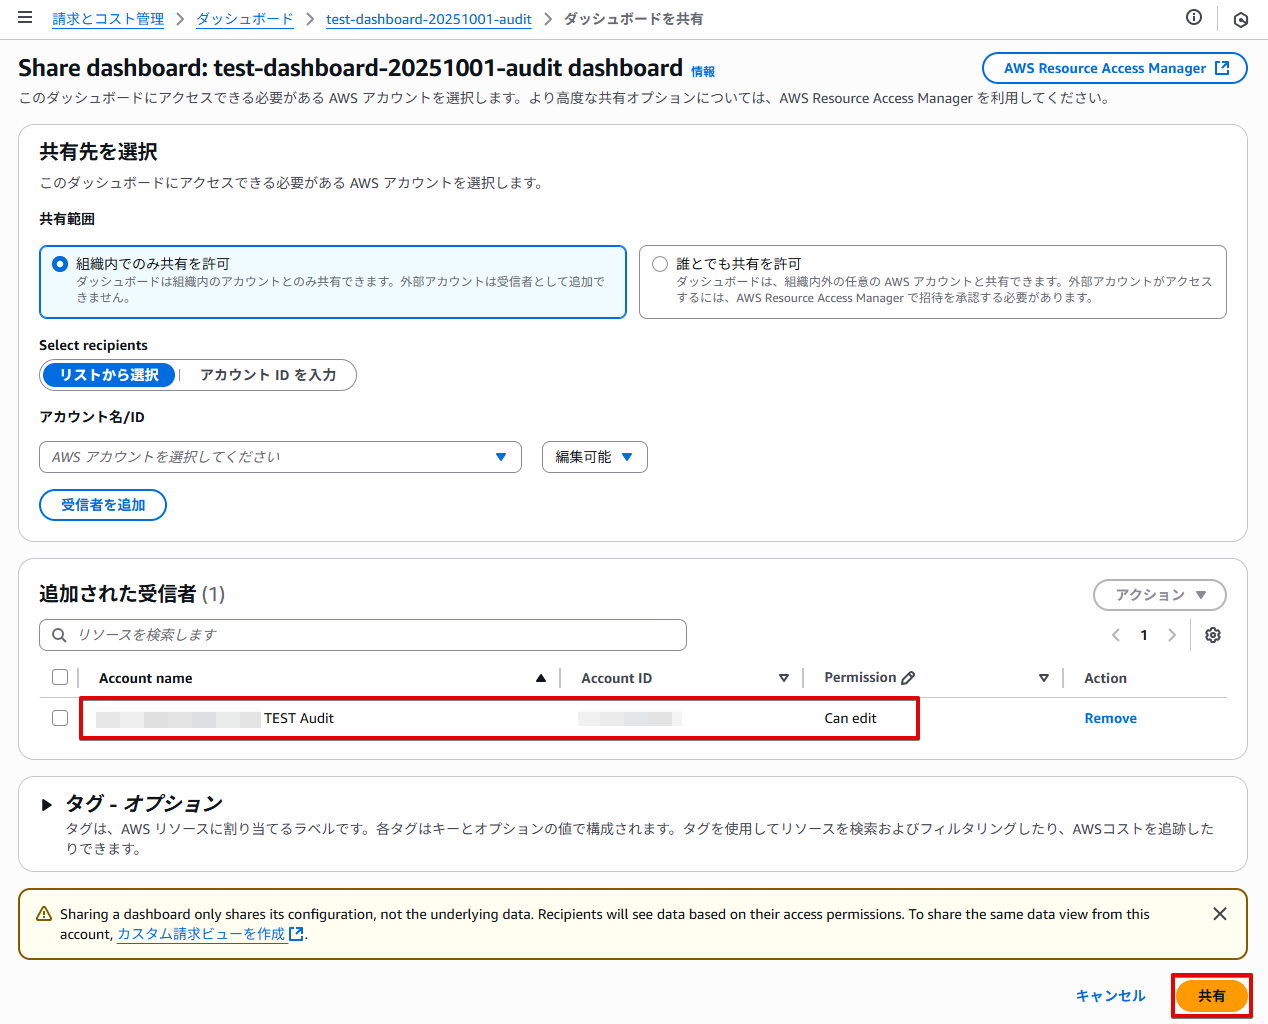1268x1024 pixels.
Task: Click the Can edit permission cell
Action: [x=850, y=718]
